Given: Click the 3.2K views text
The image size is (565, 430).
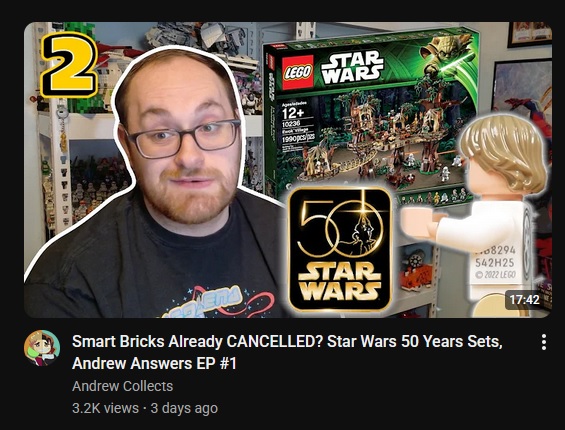Looking at the screenshot, I should coord(105,408).
